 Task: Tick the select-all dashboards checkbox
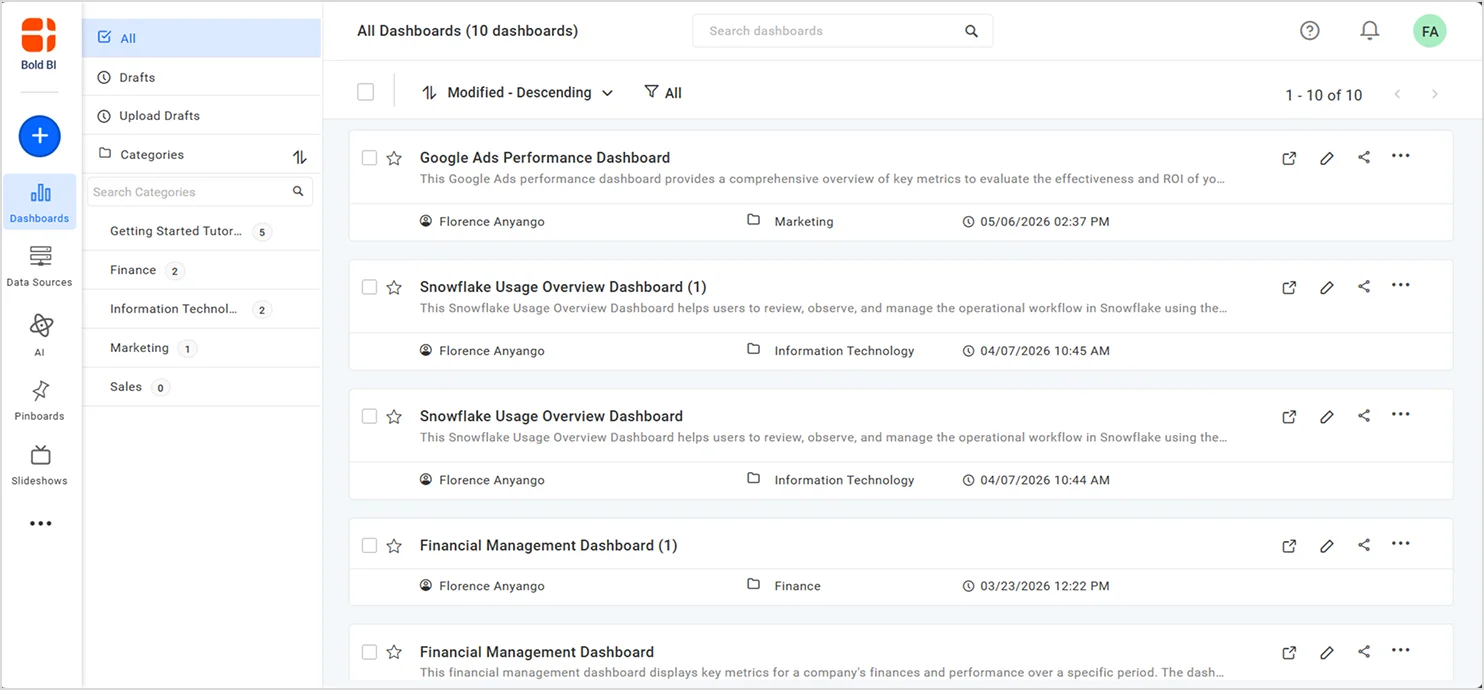366,92
